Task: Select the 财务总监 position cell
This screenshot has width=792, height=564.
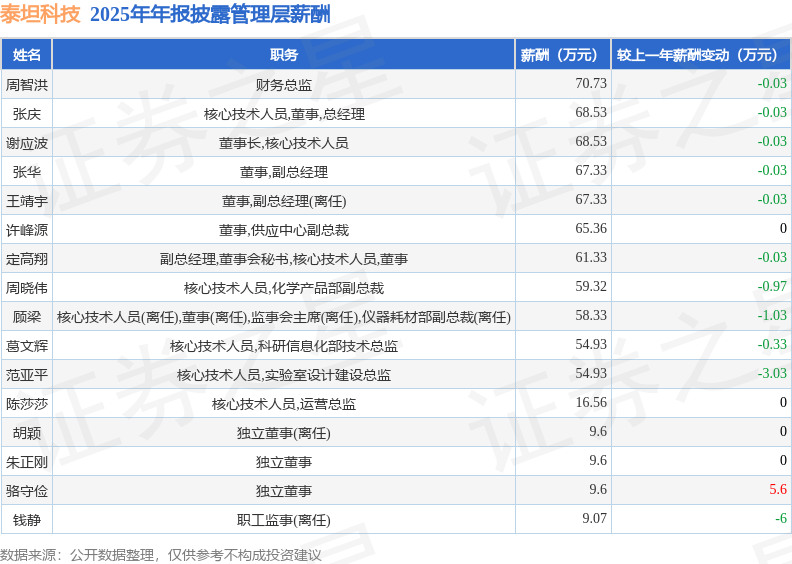Action: (283, 84)
